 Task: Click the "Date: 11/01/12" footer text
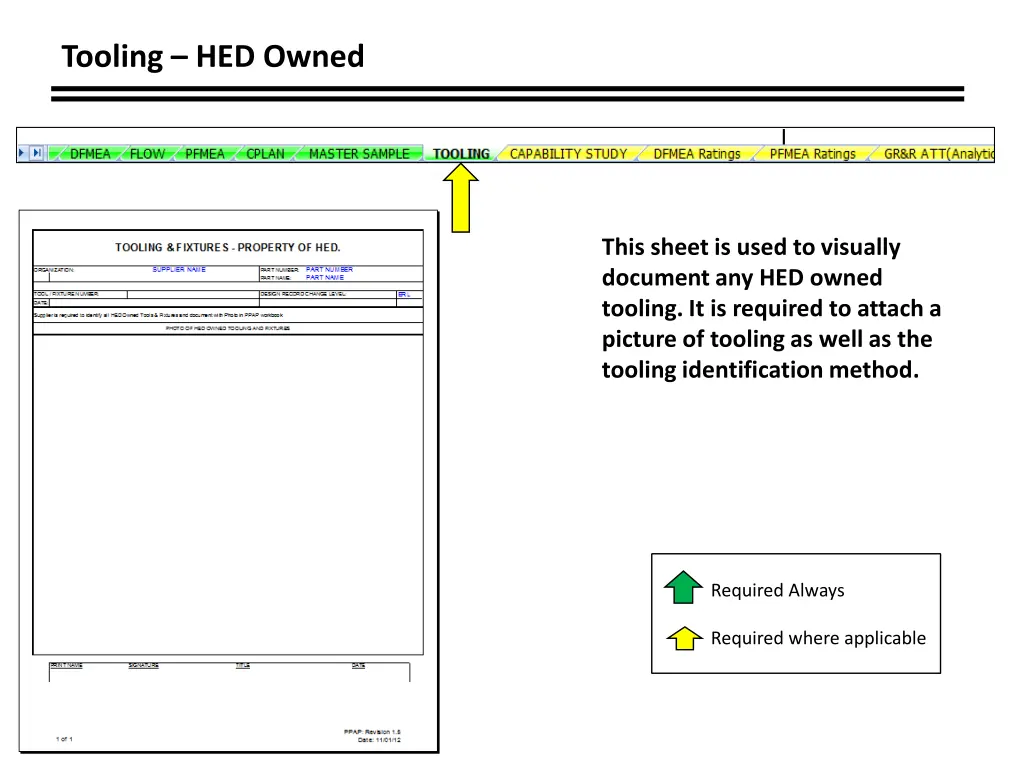pyautogui.click(x=379, y=740)
